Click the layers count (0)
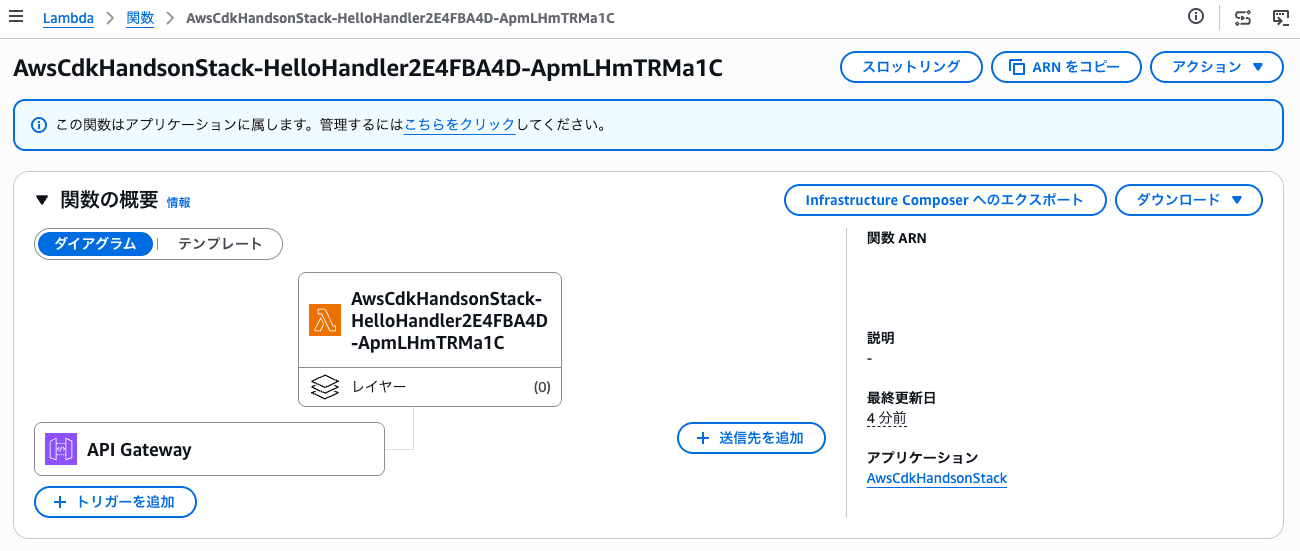 point(542,388)
